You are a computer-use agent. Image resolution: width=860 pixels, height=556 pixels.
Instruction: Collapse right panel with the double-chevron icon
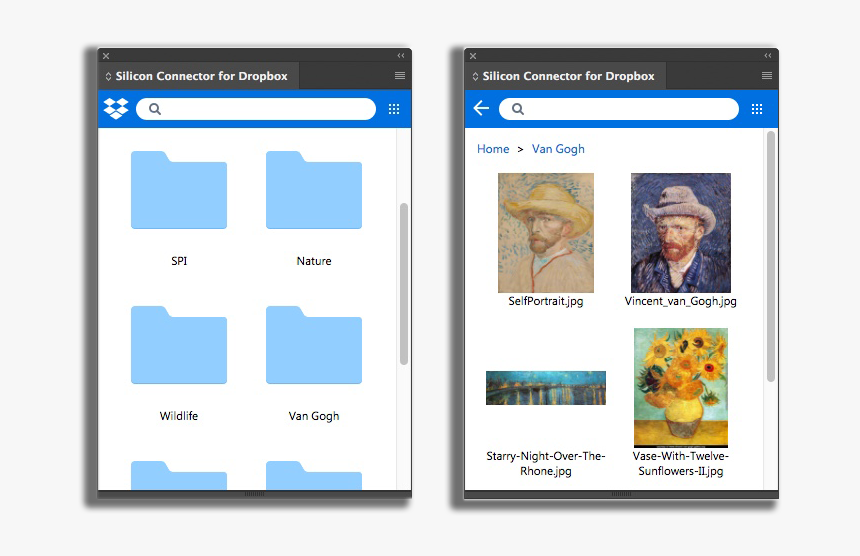(x=768, y=55)
